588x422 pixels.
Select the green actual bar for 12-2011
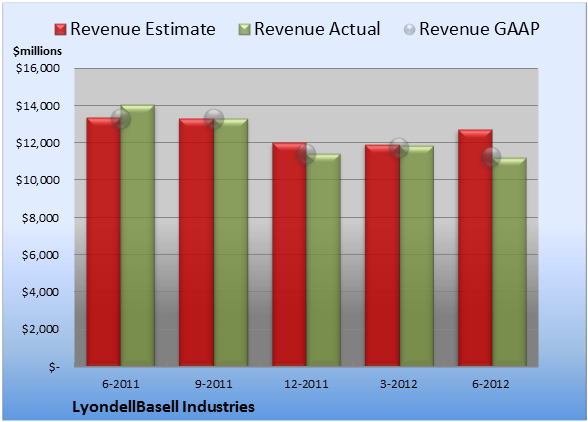point(323,260)
